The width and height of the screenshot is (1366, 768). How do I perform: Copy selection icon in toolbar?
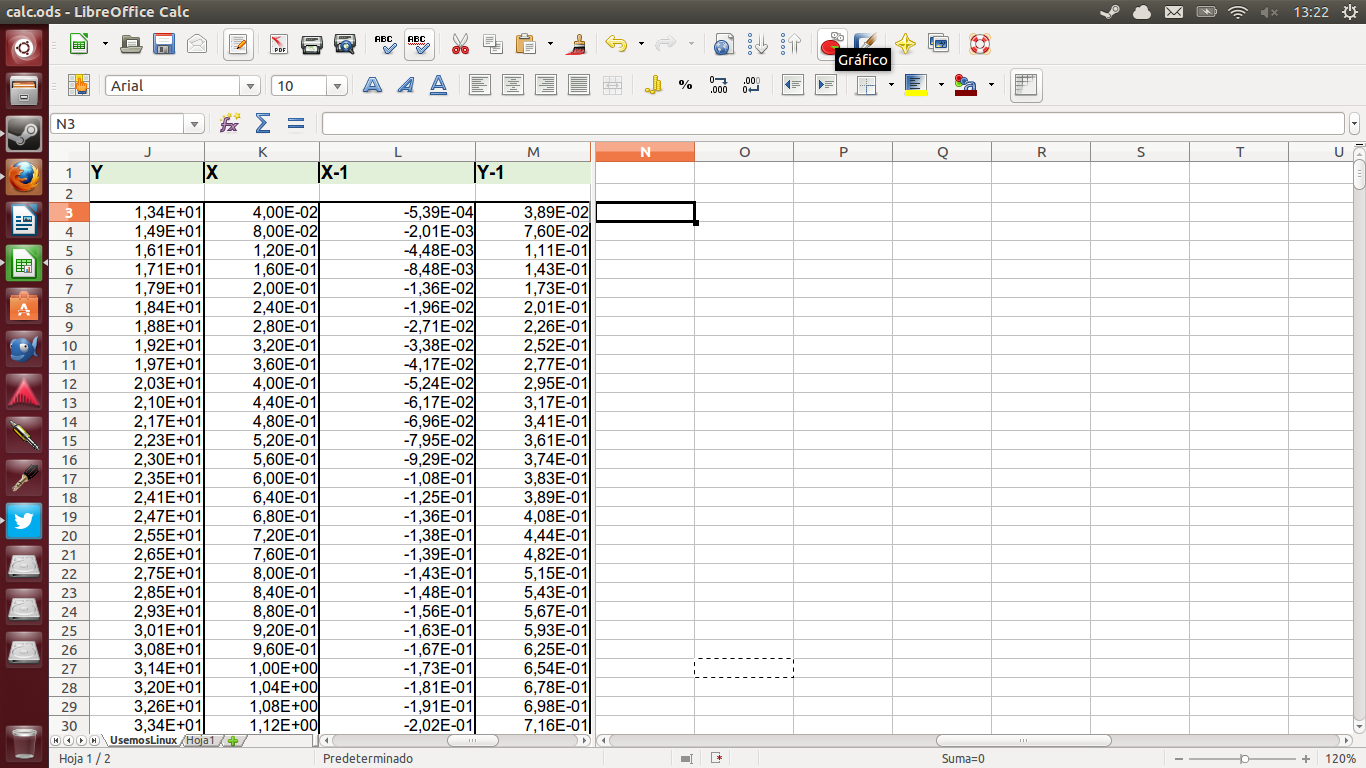click(x=493, y=44)
